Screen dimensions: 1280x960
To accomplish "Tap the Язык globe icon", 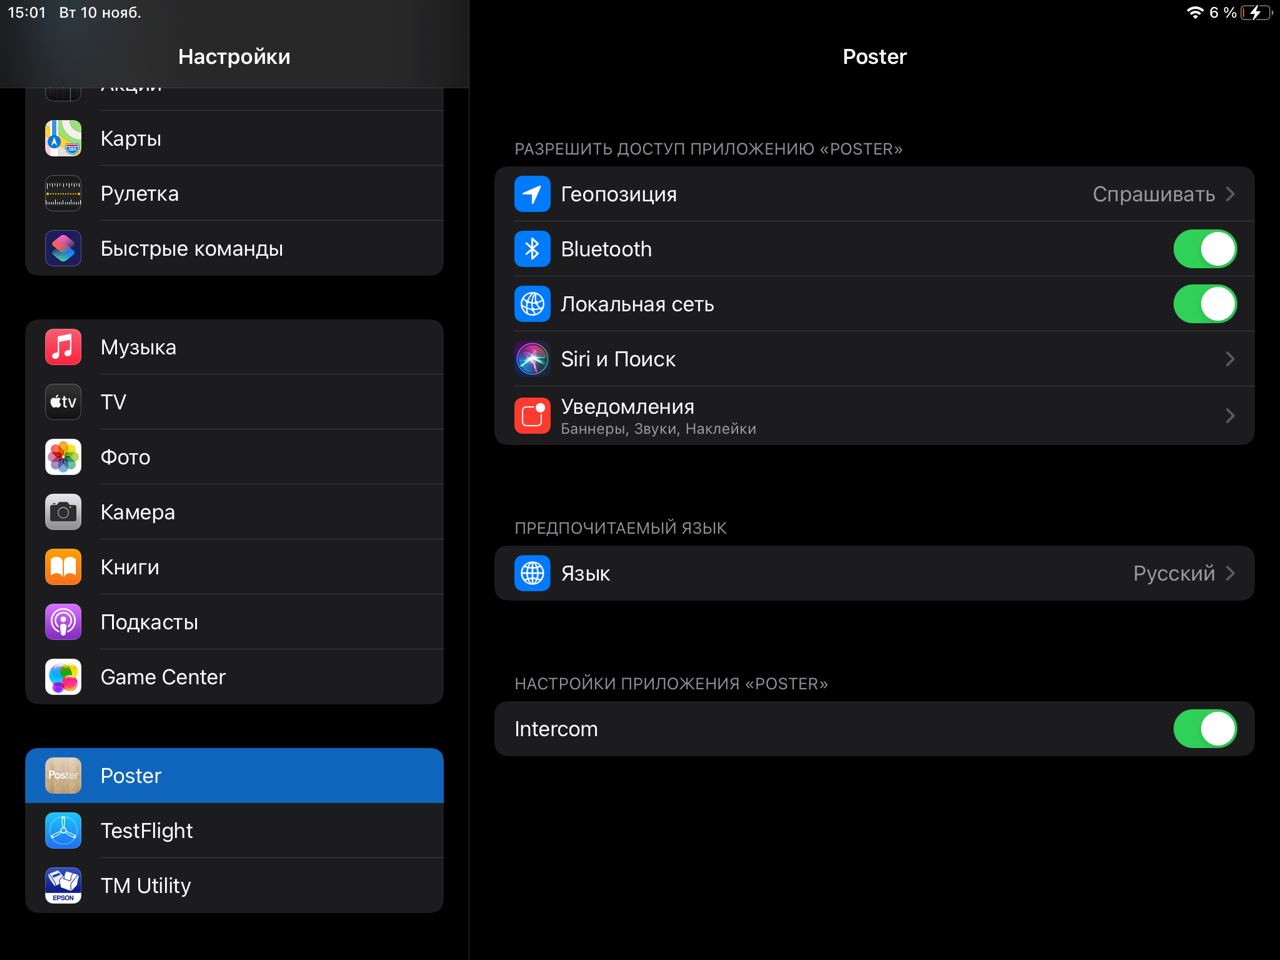I will pos(532,573).
